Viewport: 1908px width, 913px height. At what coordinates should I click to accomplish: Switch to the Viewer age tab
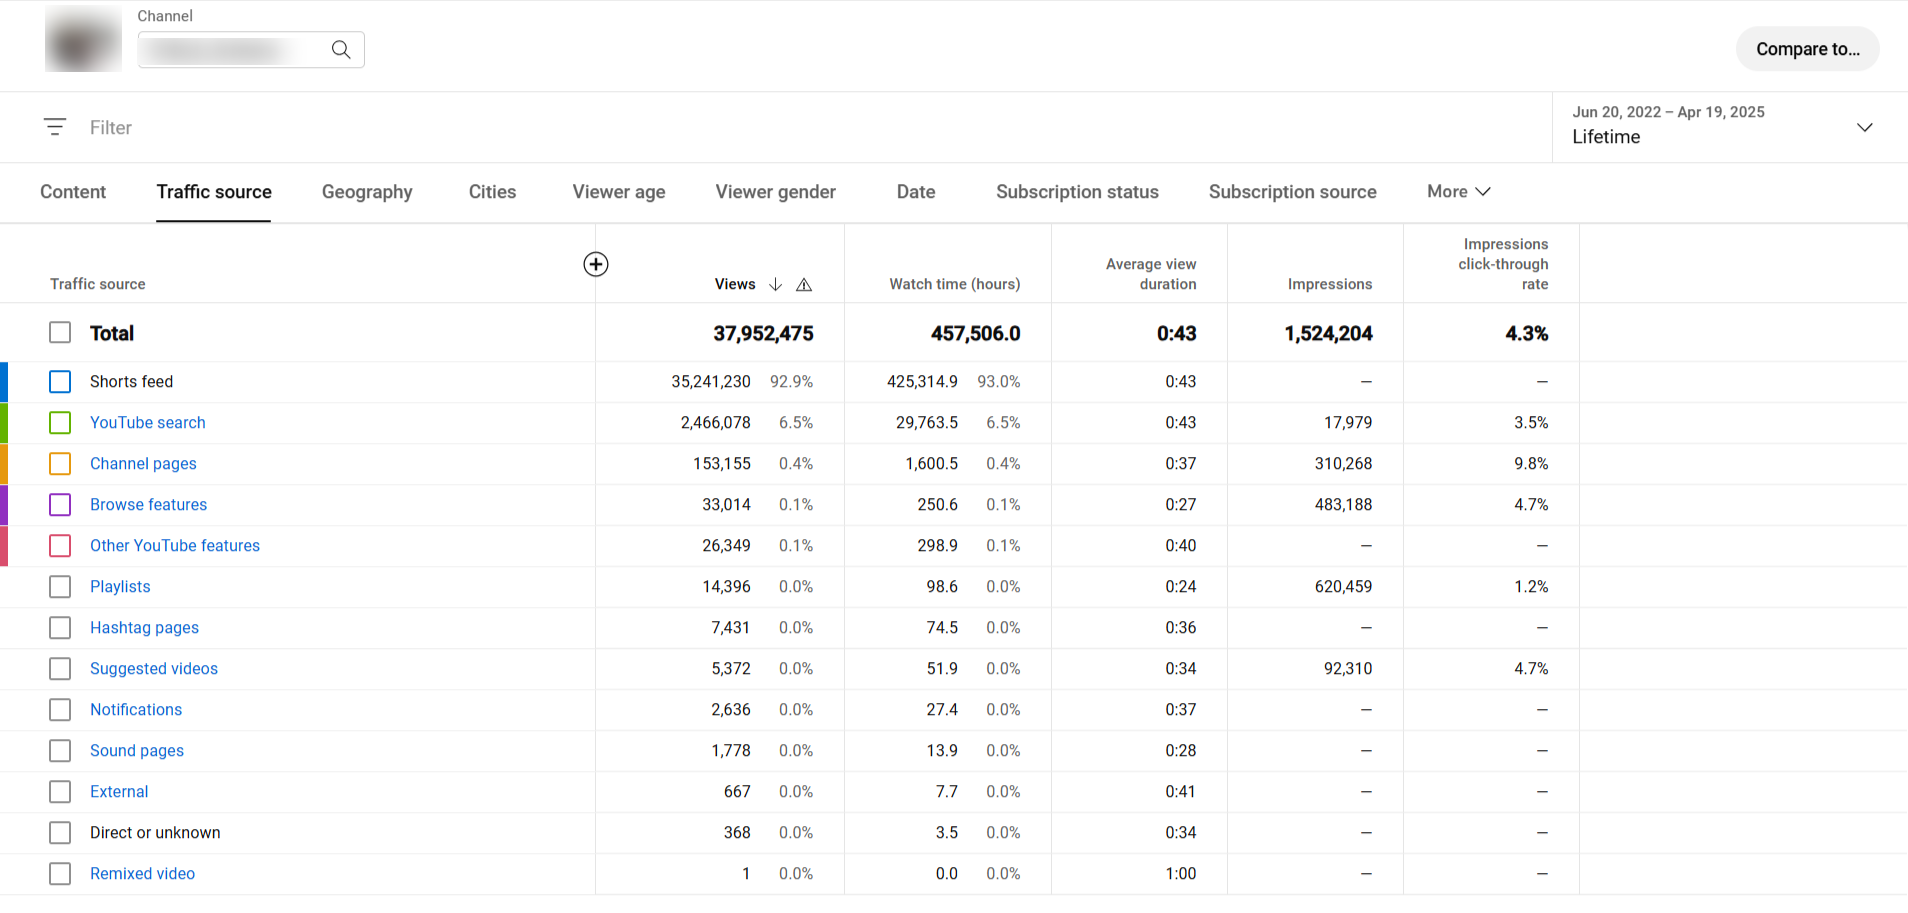pos(619,192)
